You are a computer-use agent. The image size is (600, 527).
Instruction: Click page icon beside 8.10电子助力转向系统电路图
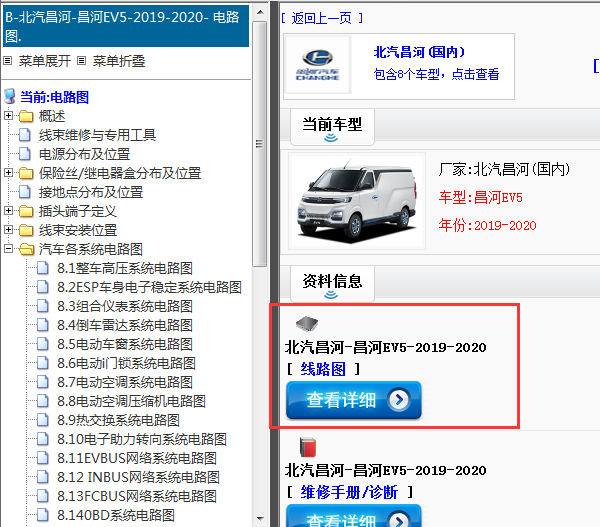(43, 439)
